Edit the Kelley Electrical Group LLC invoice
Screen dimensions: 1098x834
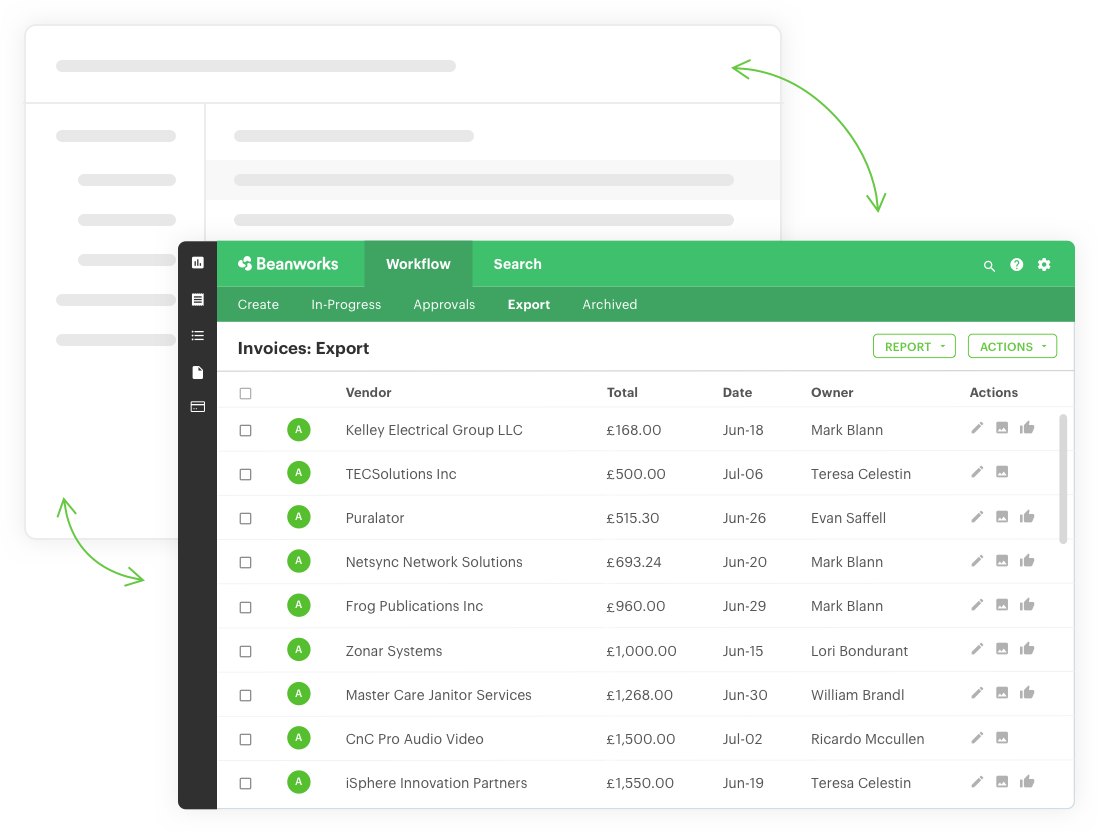977,428
